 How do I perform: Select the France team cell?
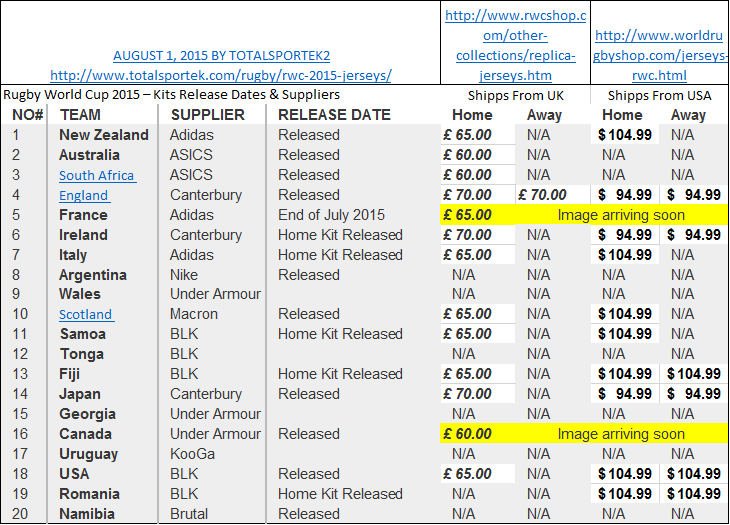tap(83, 215)
